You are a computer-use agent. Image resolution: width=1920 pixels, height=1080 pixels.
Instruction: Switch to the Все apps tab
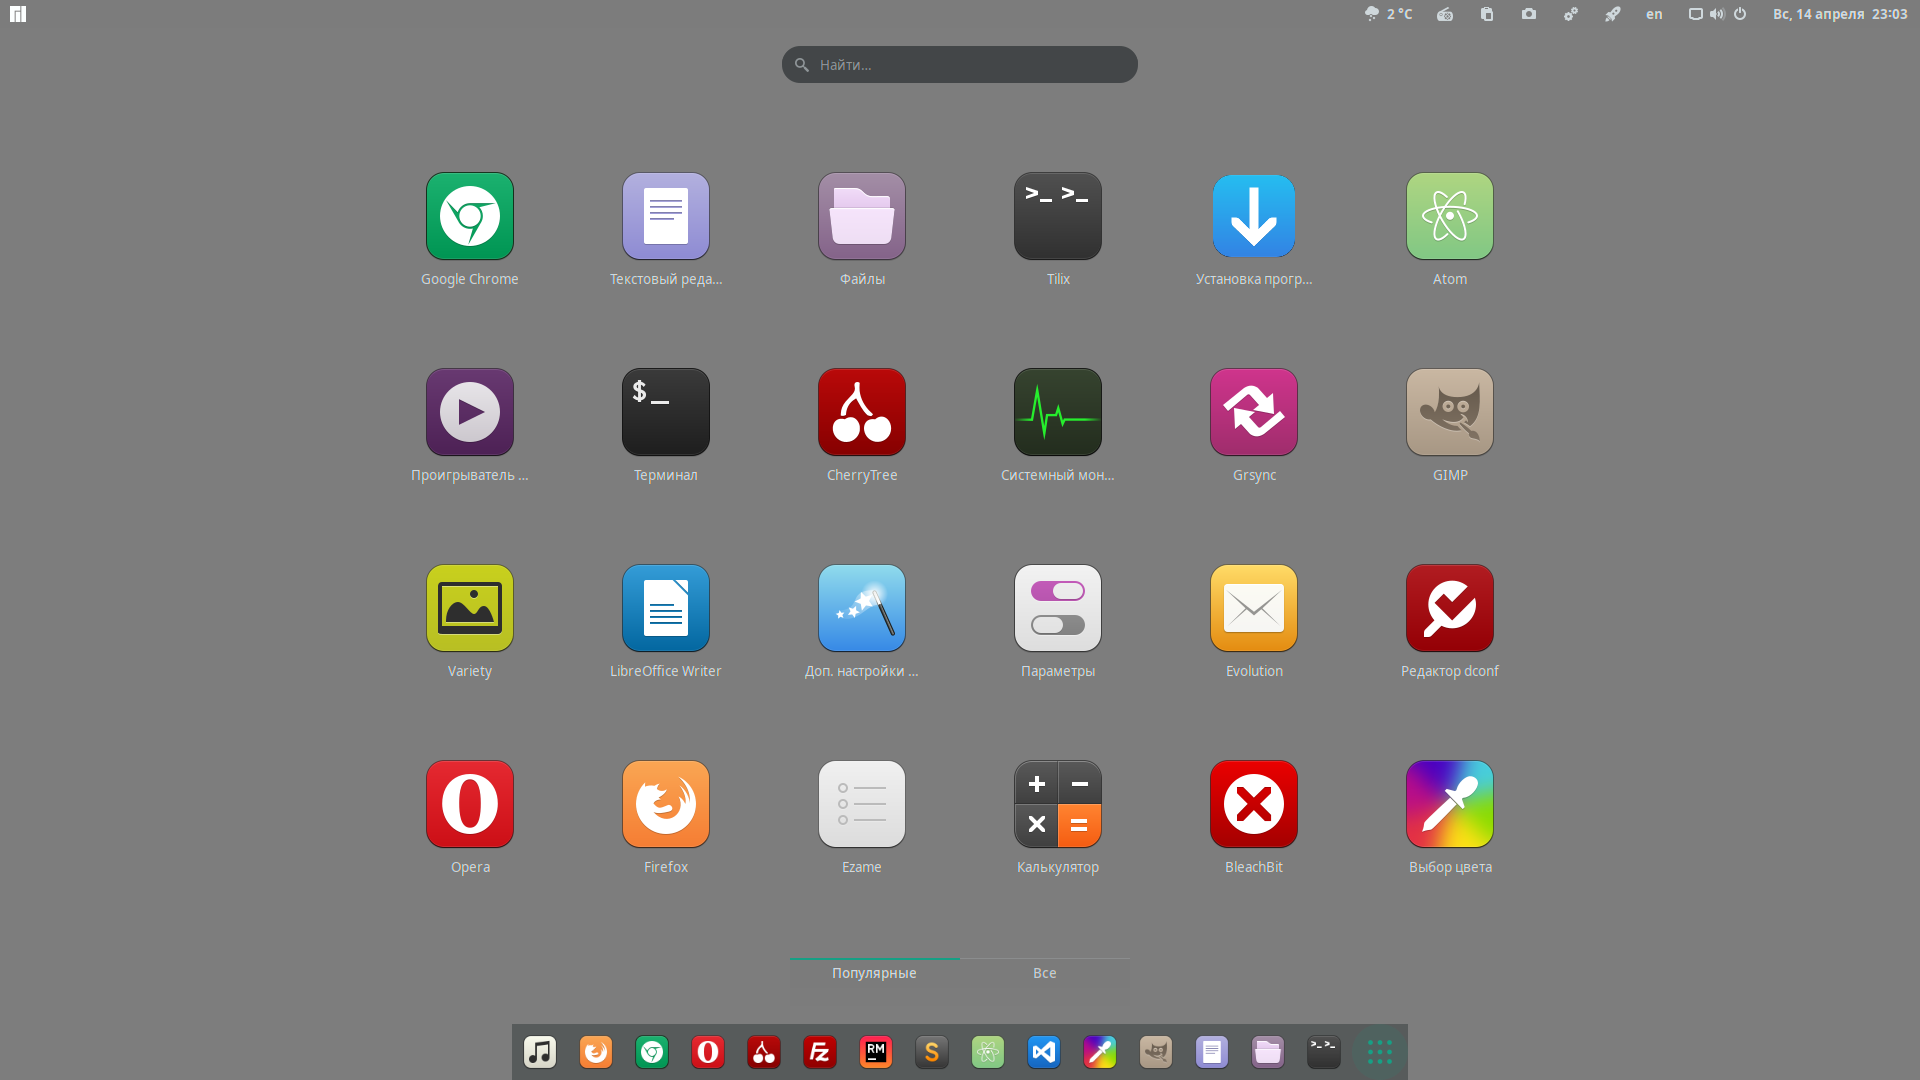pyautogui.click(x=1045, y=973)
